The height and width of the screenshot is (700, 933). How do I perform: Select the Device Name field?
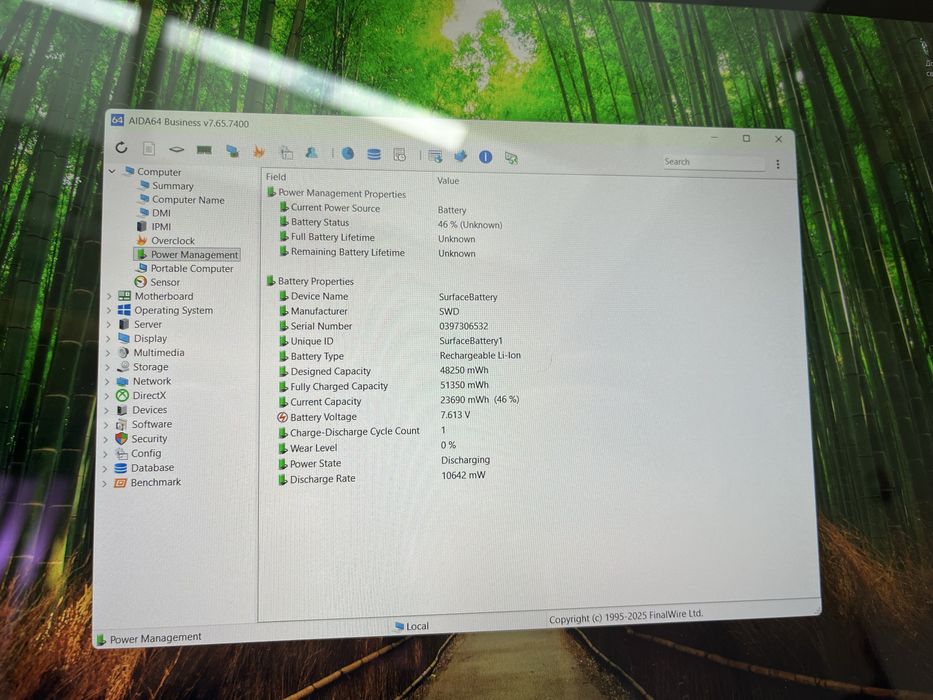point(319,296)
